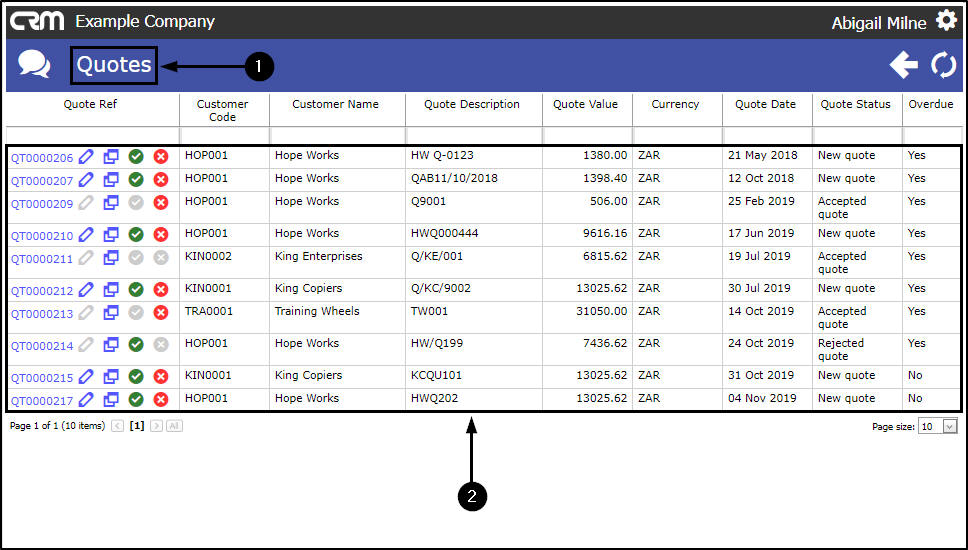
Task: Go to next page with pager arrow
Action: click(156, 426)
